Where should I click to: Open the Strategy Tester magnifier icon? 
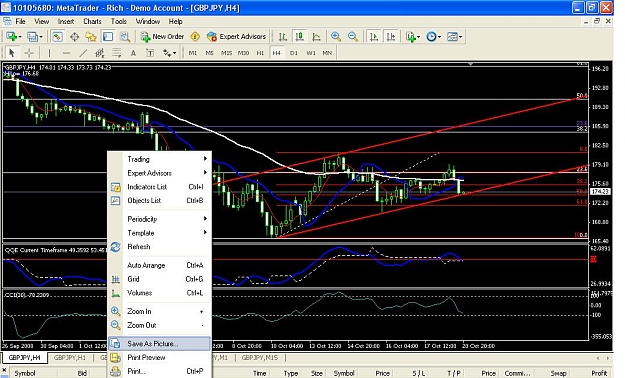coord(125,37)
